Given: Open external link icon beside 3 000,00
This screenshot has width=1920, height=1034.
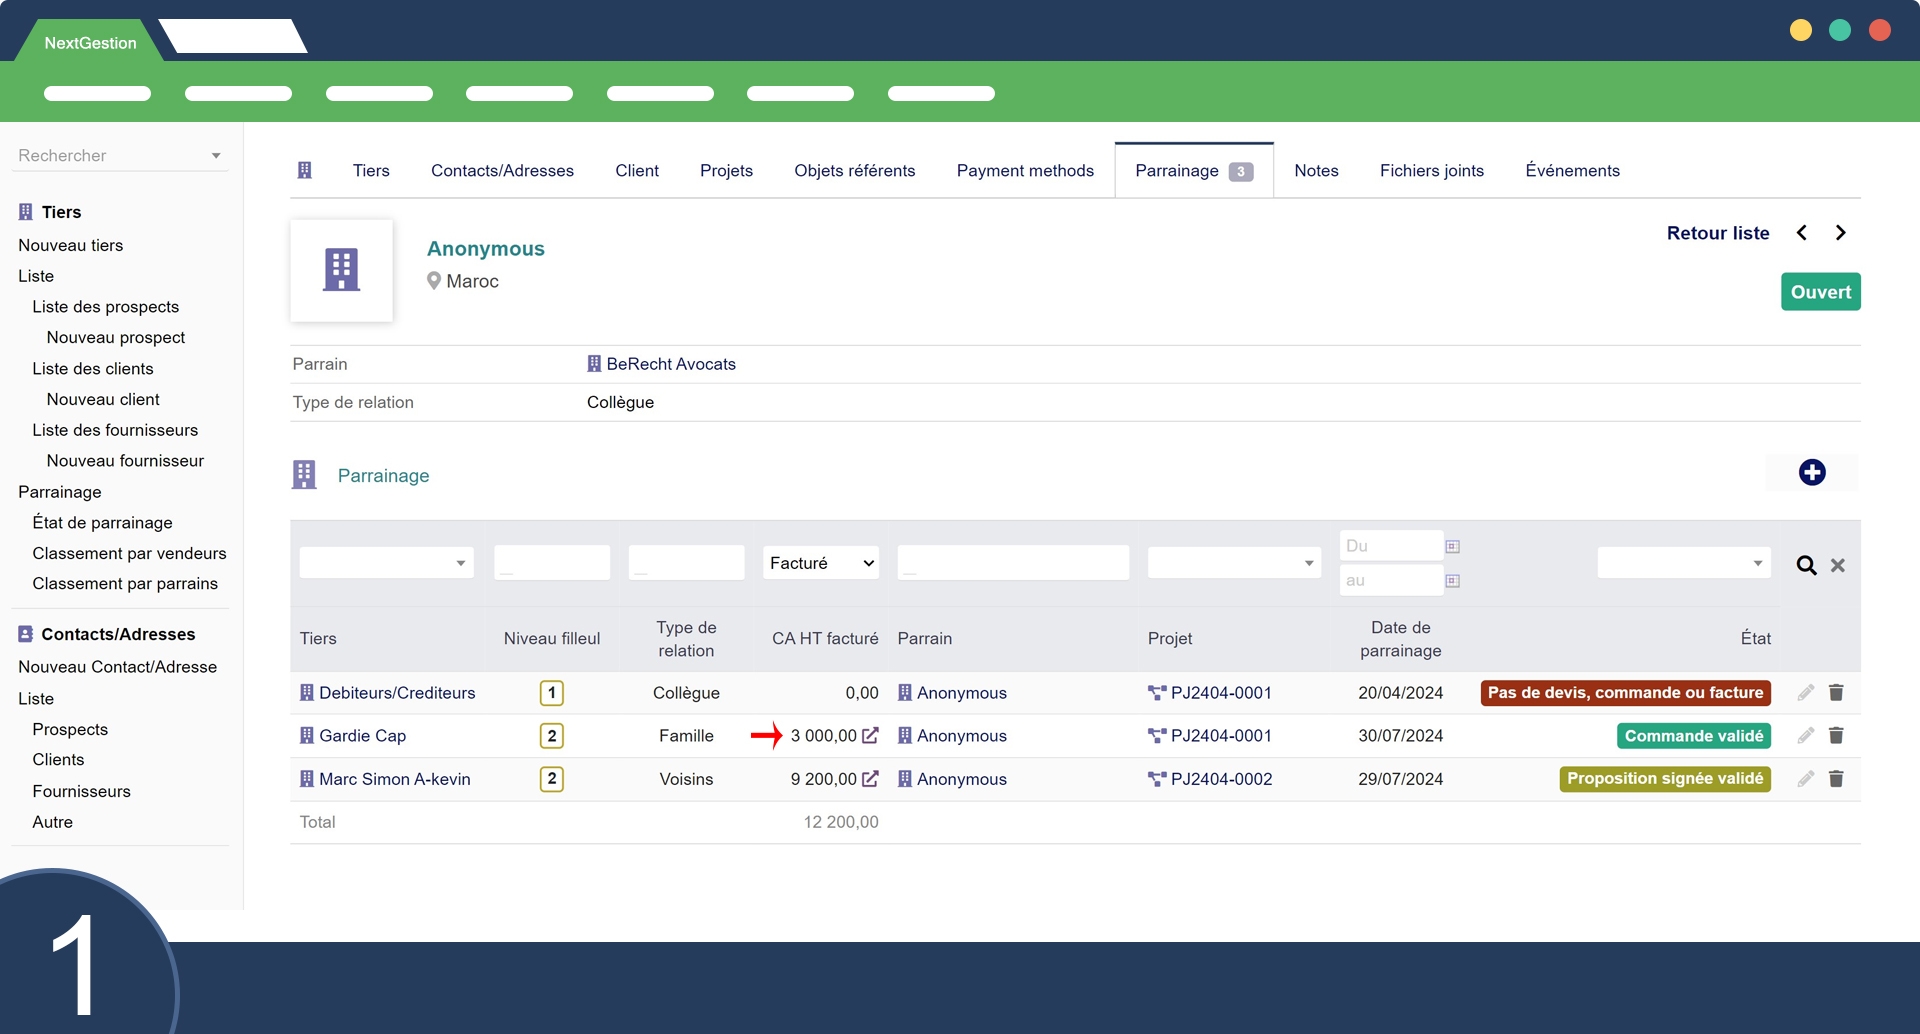Looking at the screenshot, I should click(x=870, y=736).
